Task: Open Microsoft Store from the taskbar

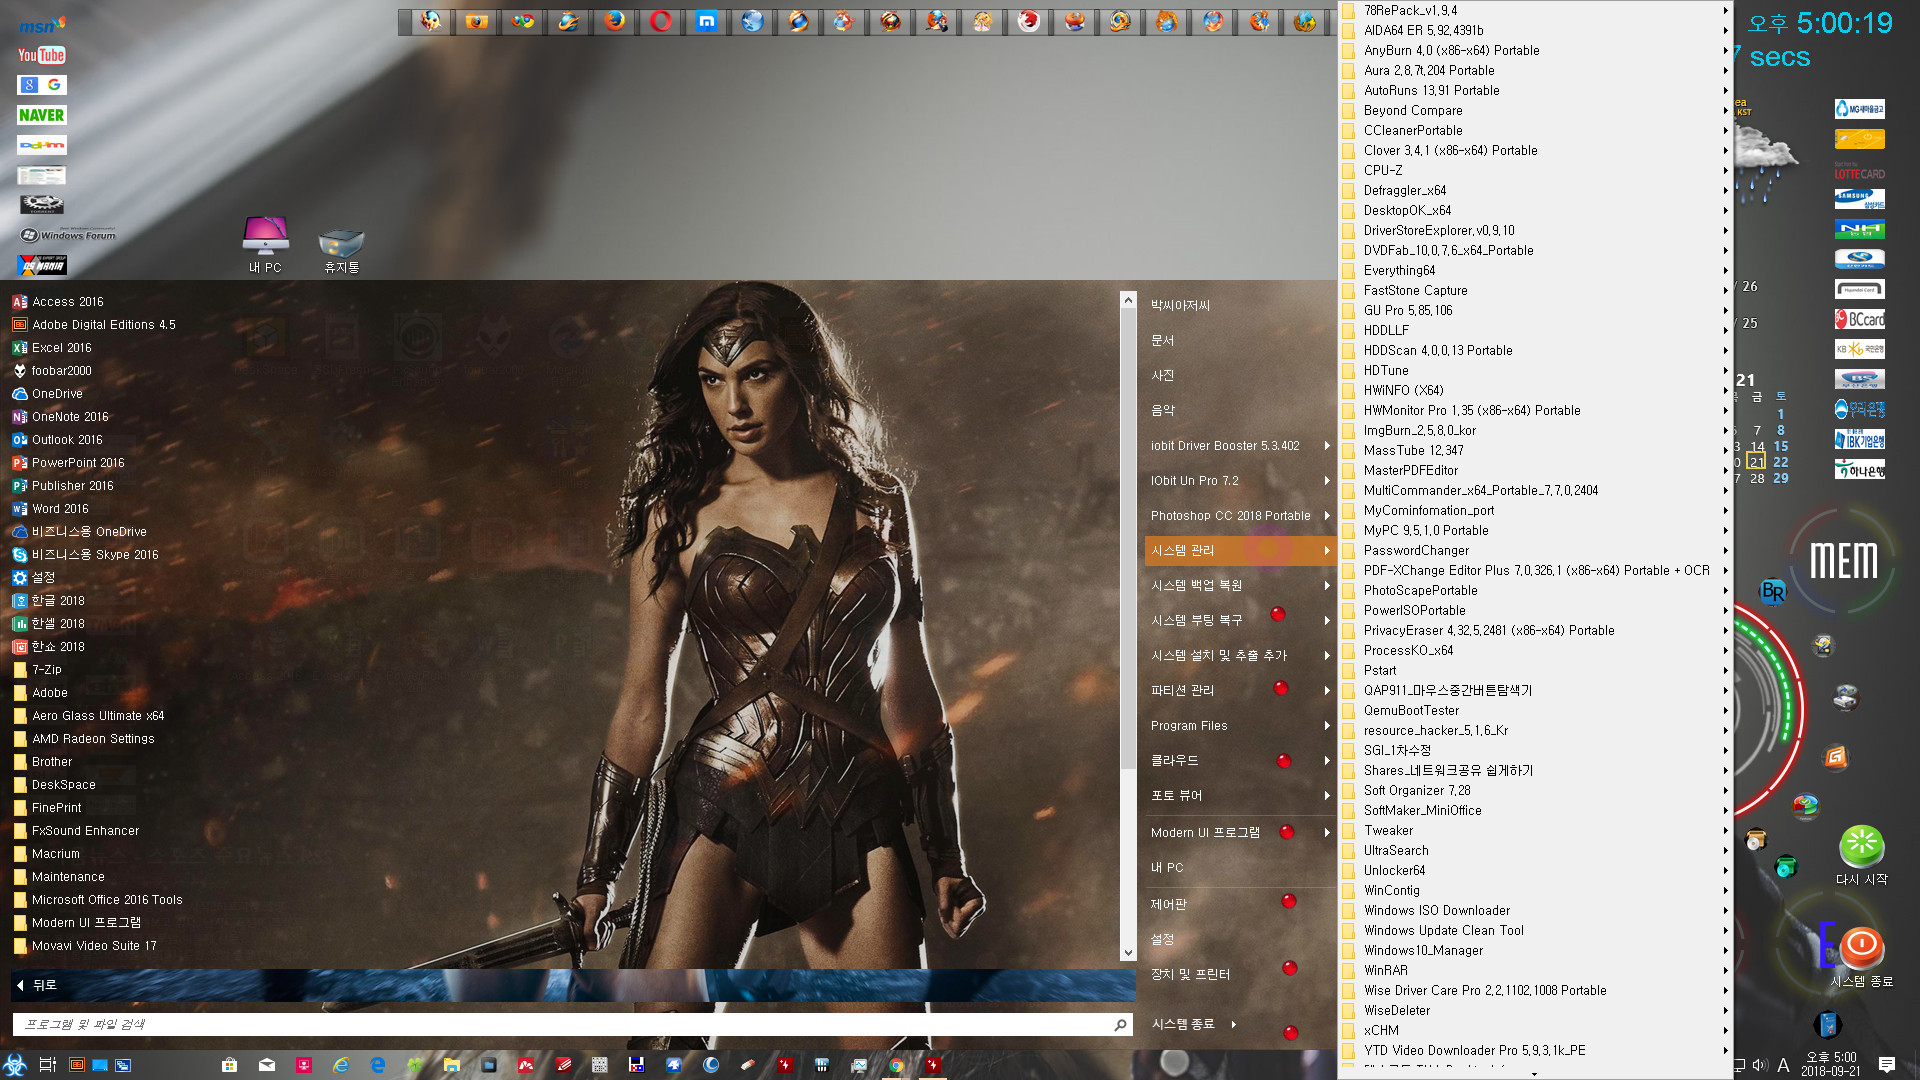Action: point(229,1065)
